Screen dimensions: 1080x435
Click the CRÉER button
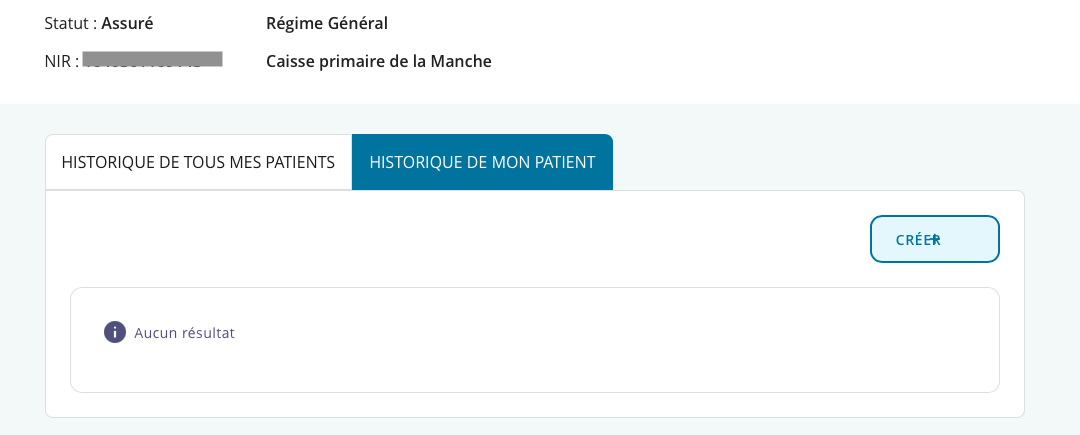[x=935, y=239]
